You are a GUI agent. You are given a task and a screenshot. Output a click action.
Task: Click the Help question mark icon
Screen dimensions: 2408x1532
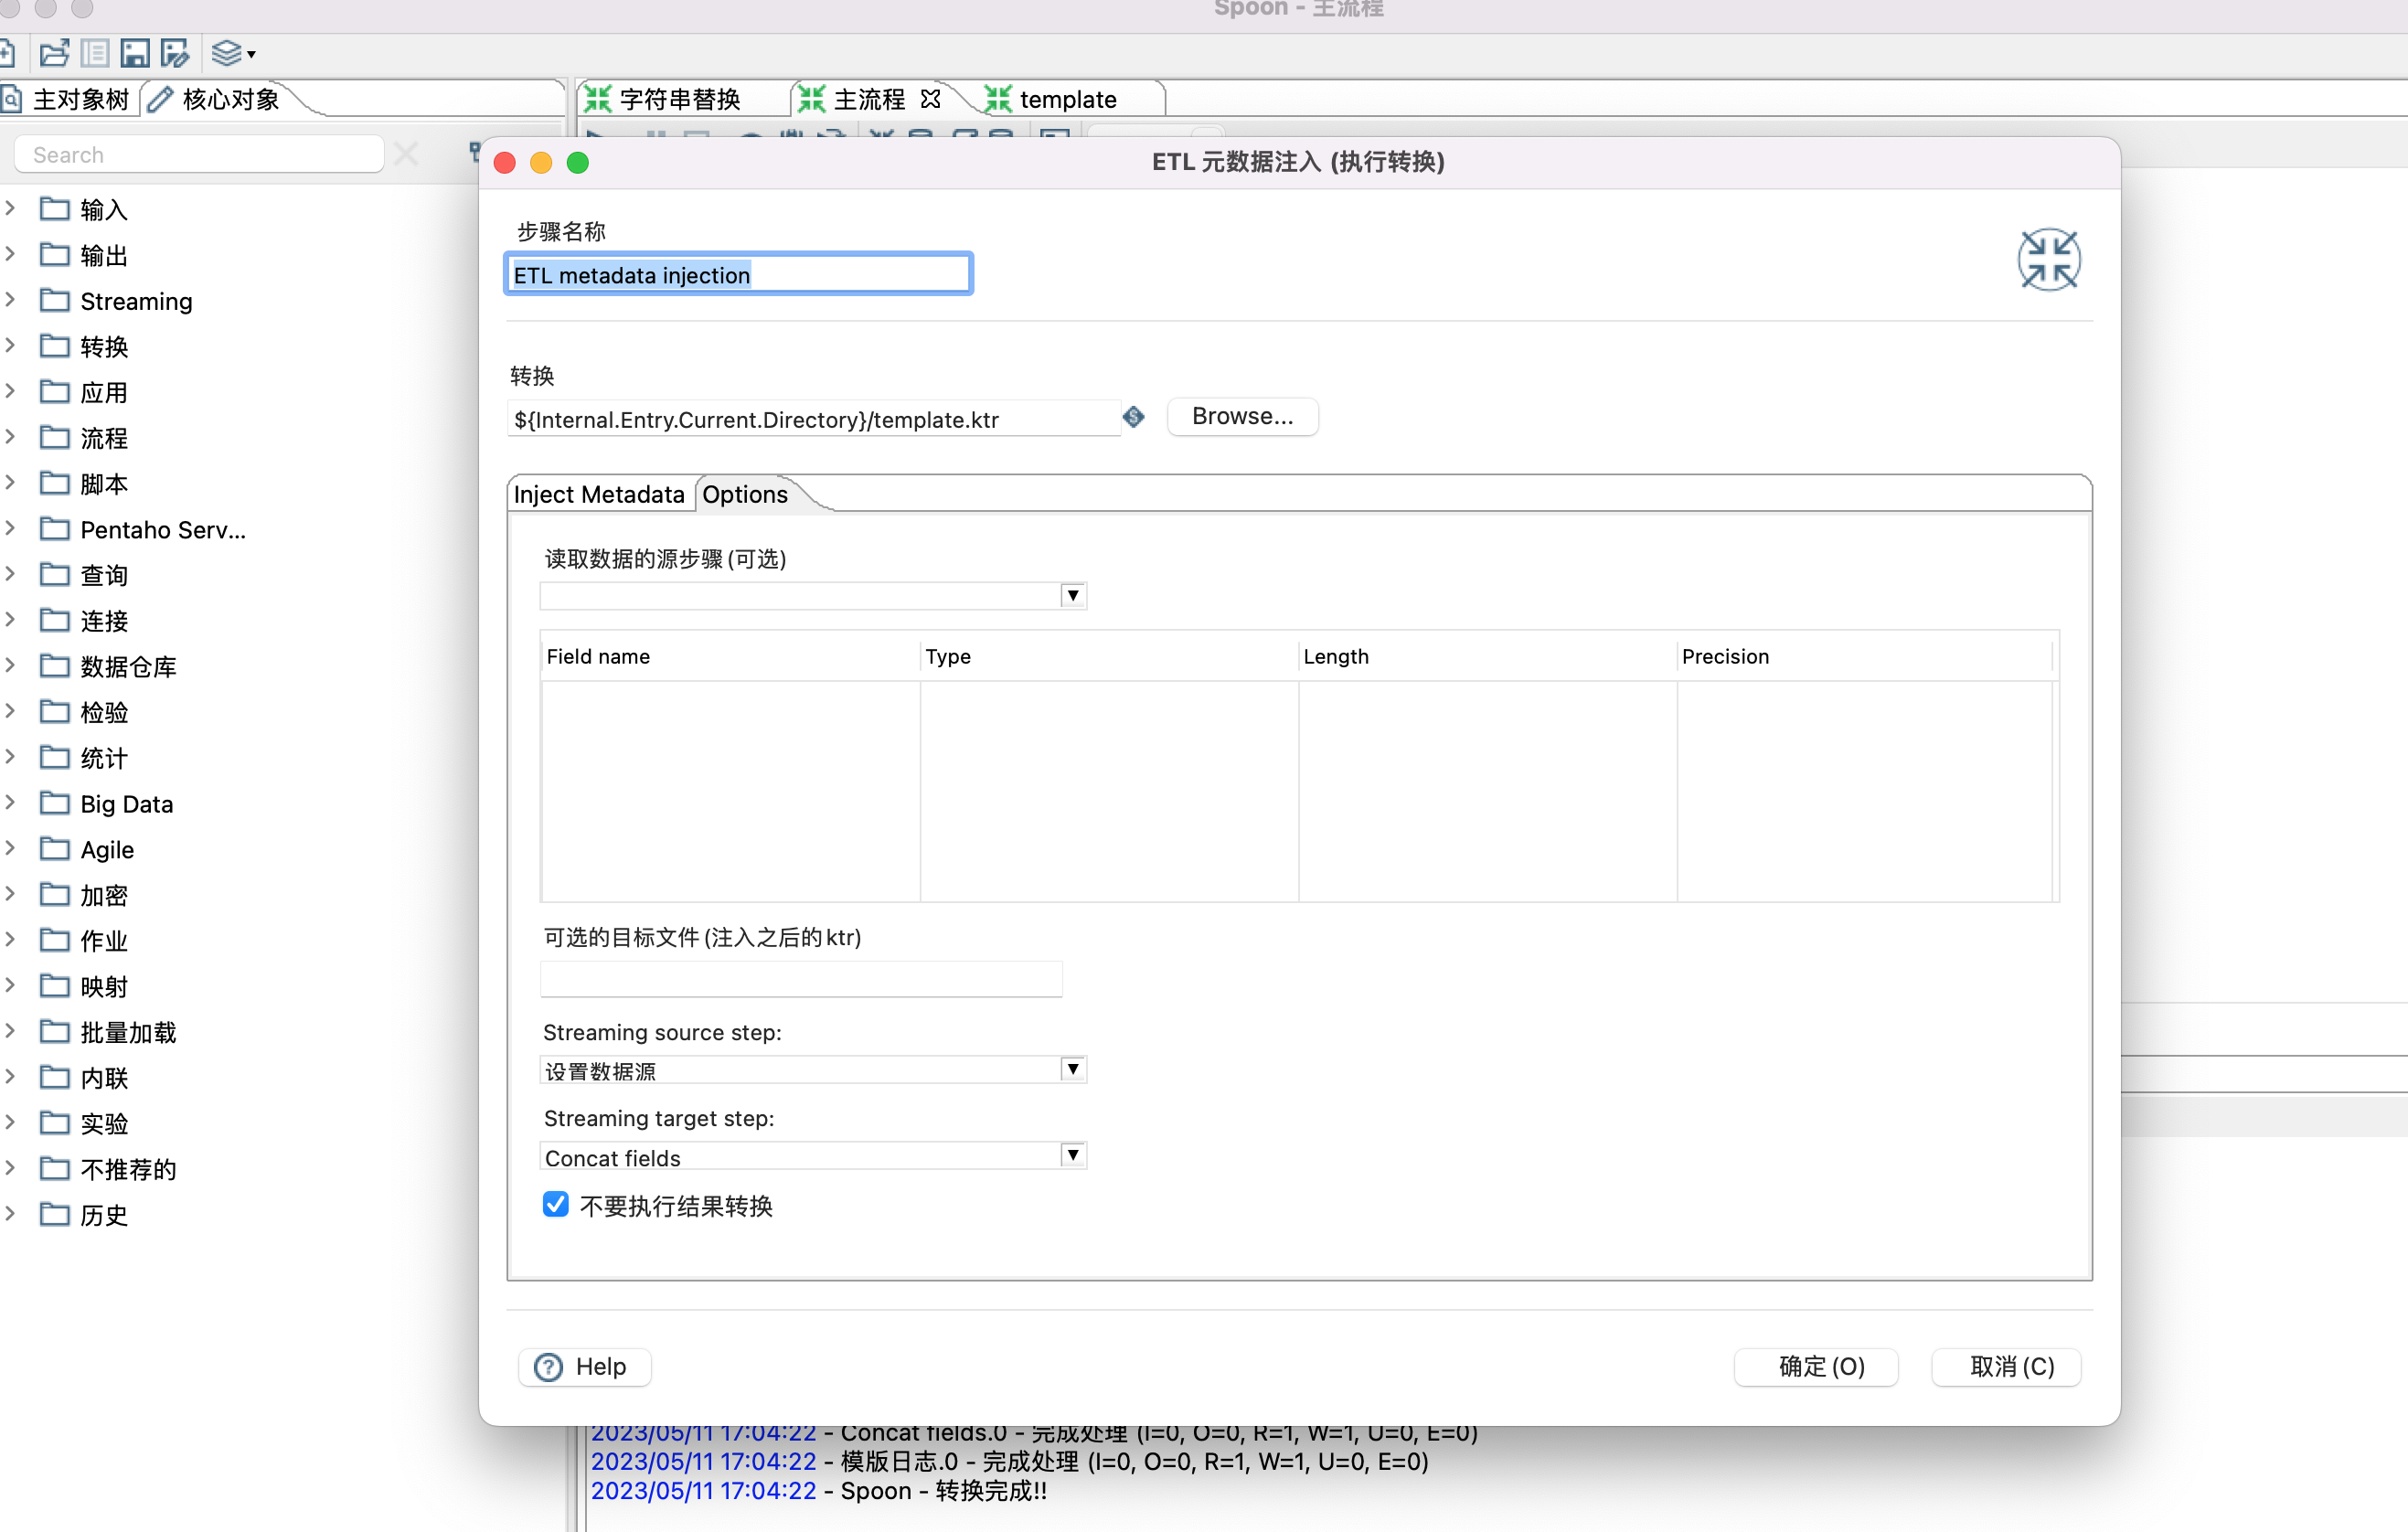(548, 1366)
